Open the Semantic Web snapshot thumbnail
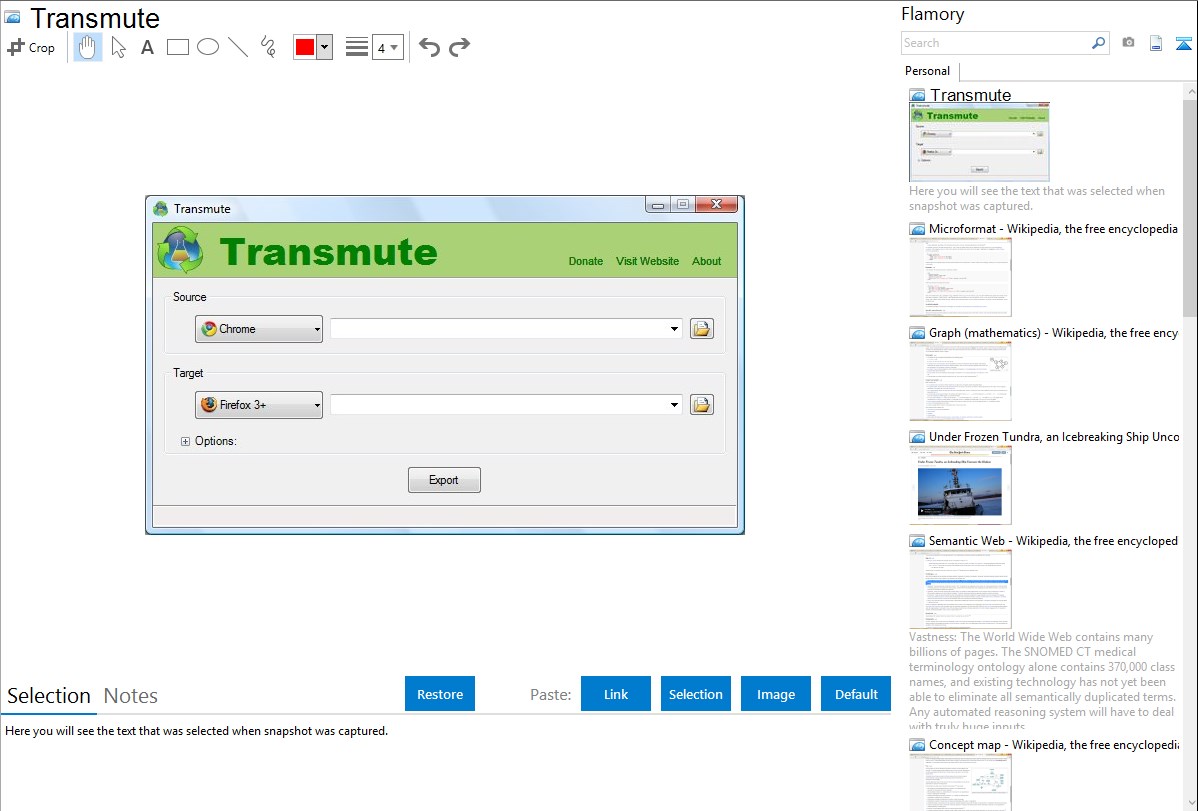 (x=960, y=589)
